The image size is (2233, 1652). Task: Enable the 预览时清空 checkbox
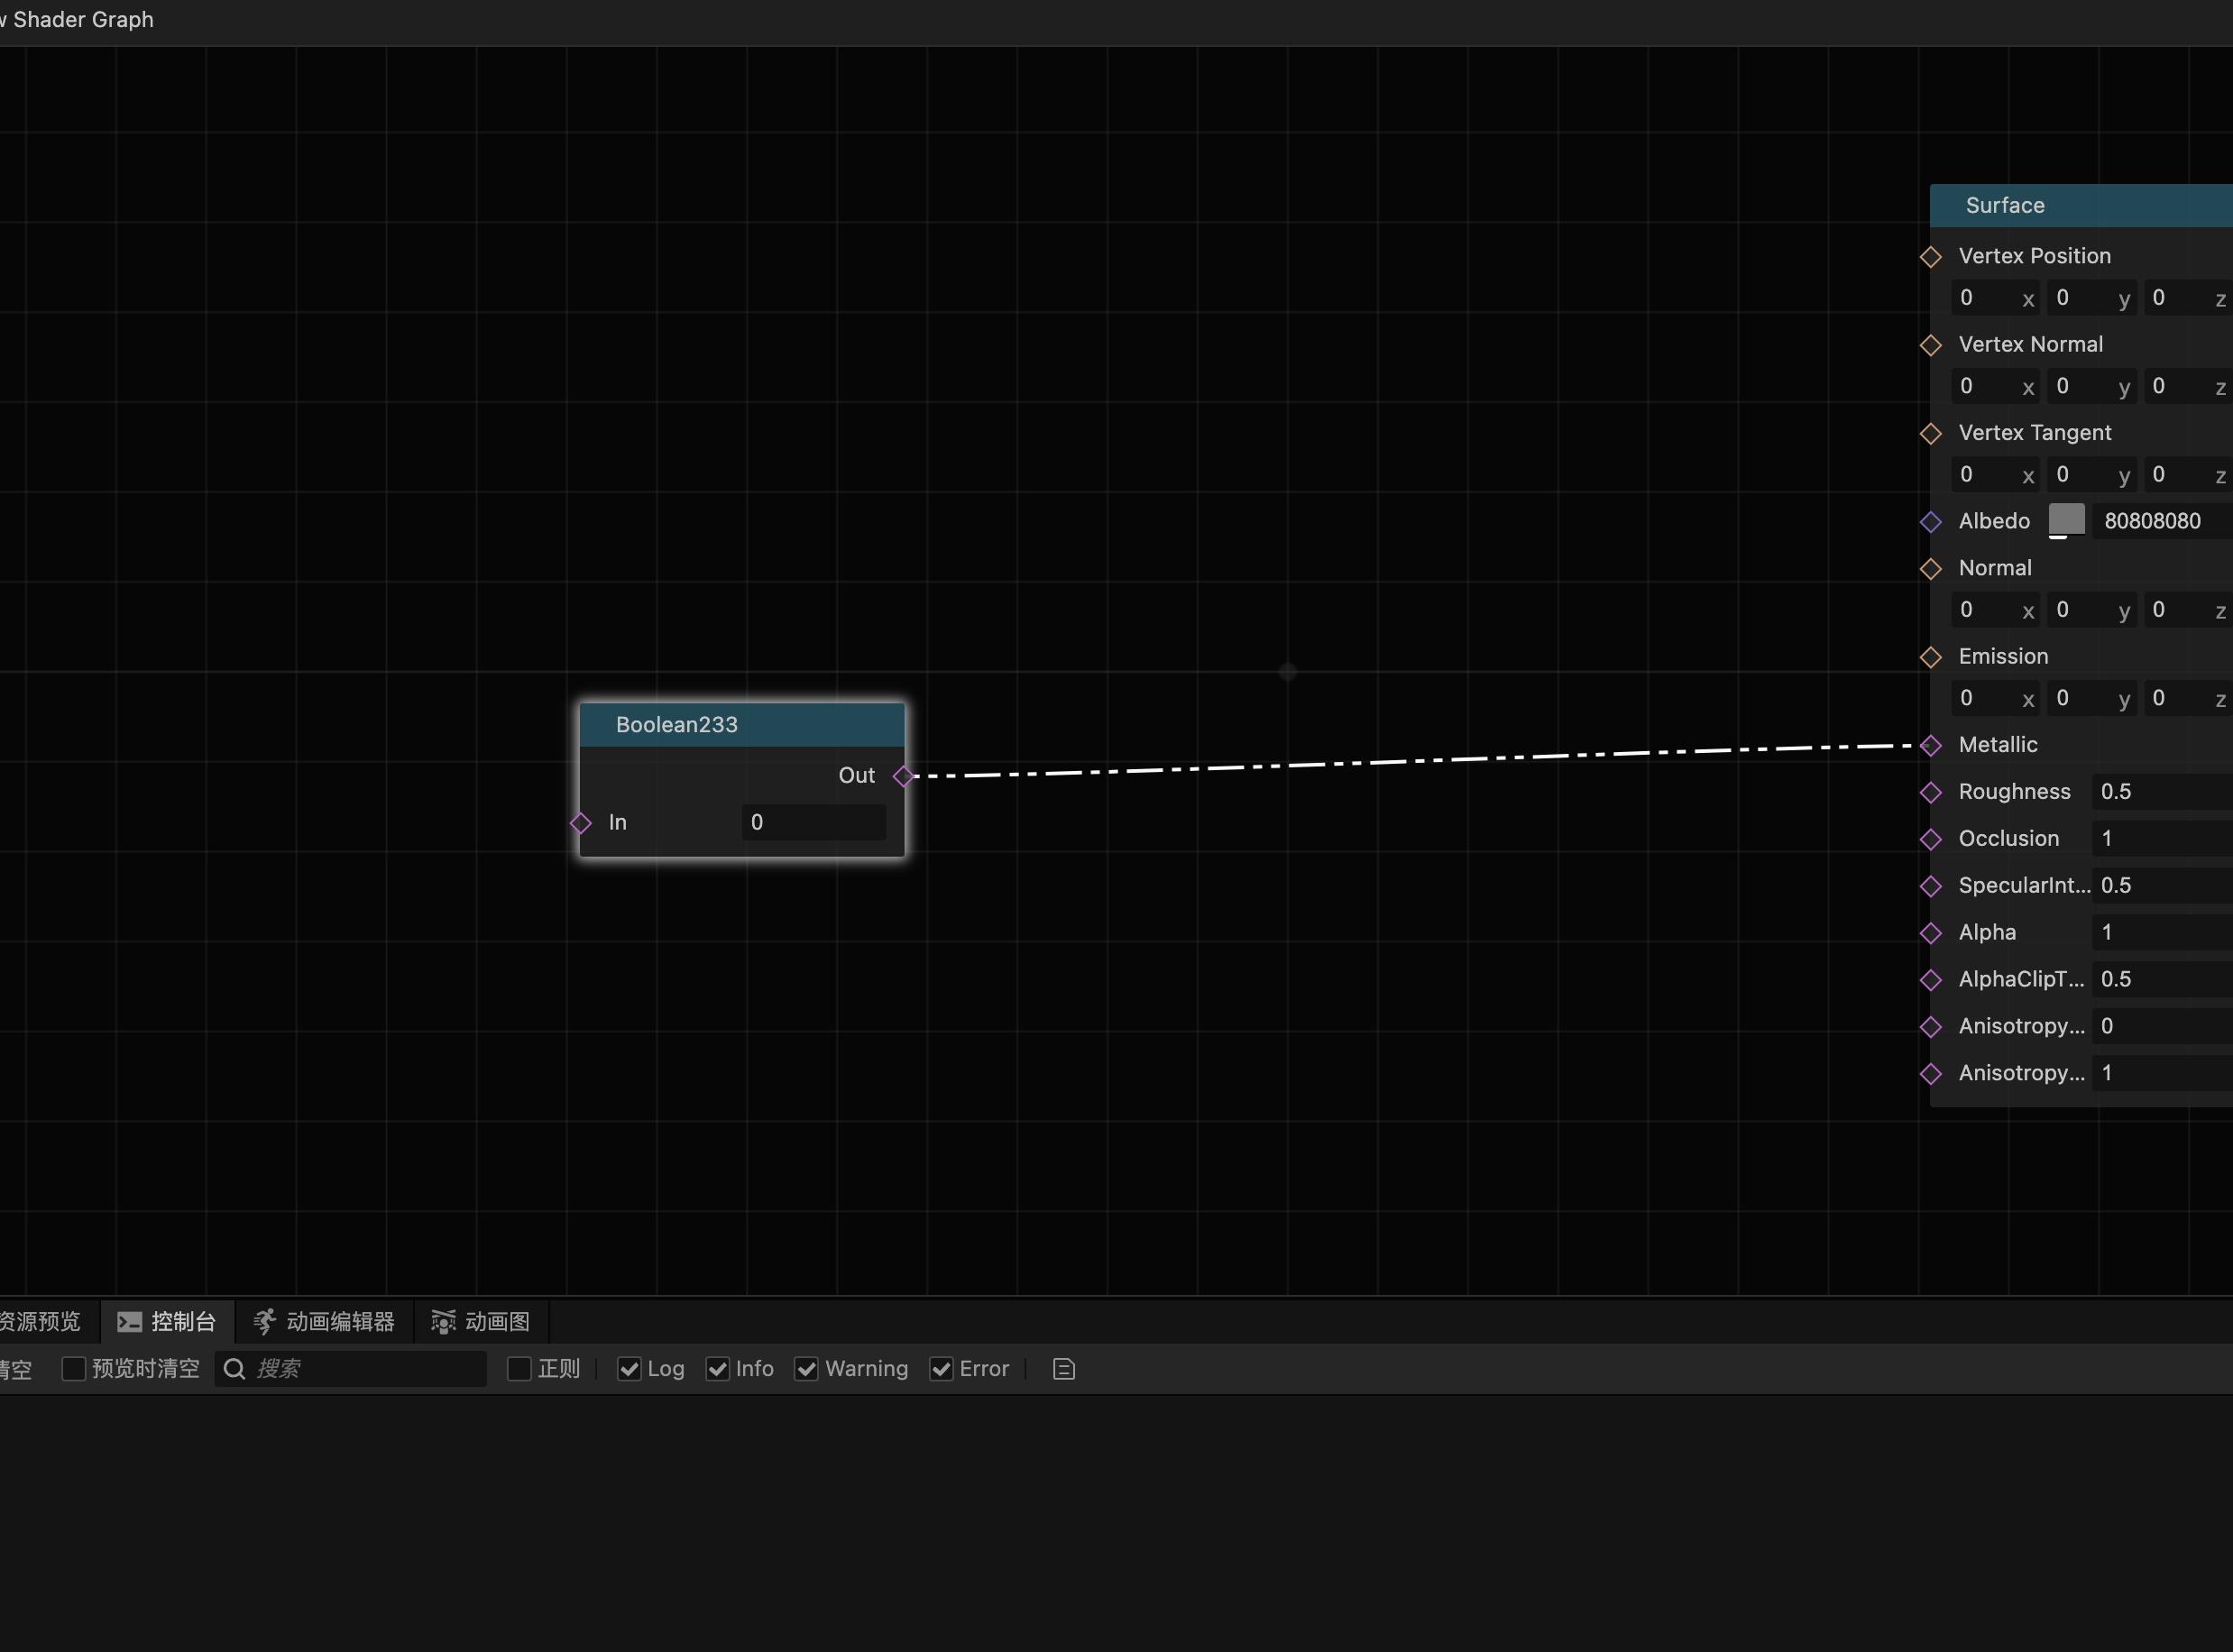[x=74, y=1369]
